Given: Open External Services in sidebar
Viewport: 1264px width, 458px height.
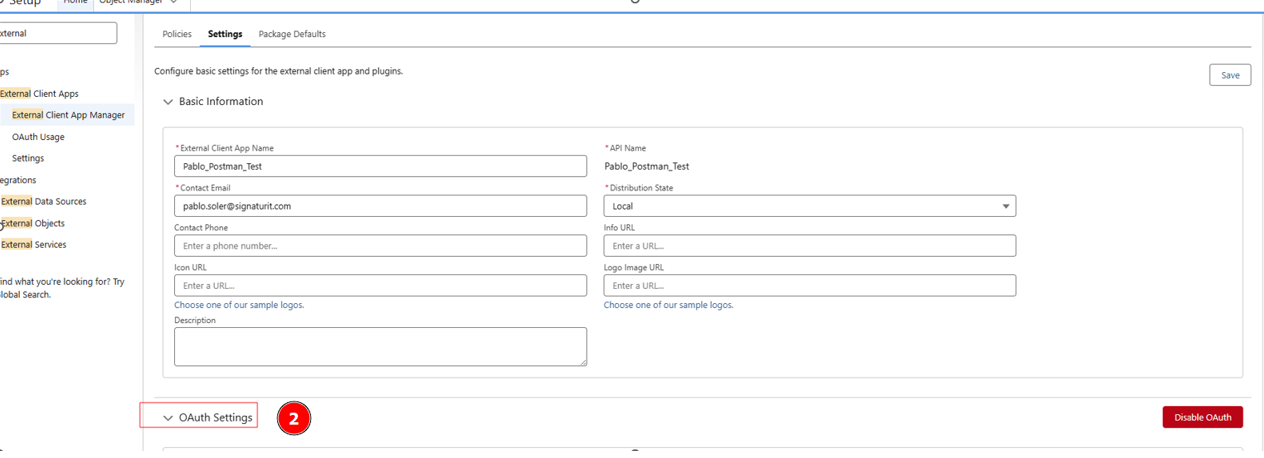Looking at the screenshot, I should 34,245.
